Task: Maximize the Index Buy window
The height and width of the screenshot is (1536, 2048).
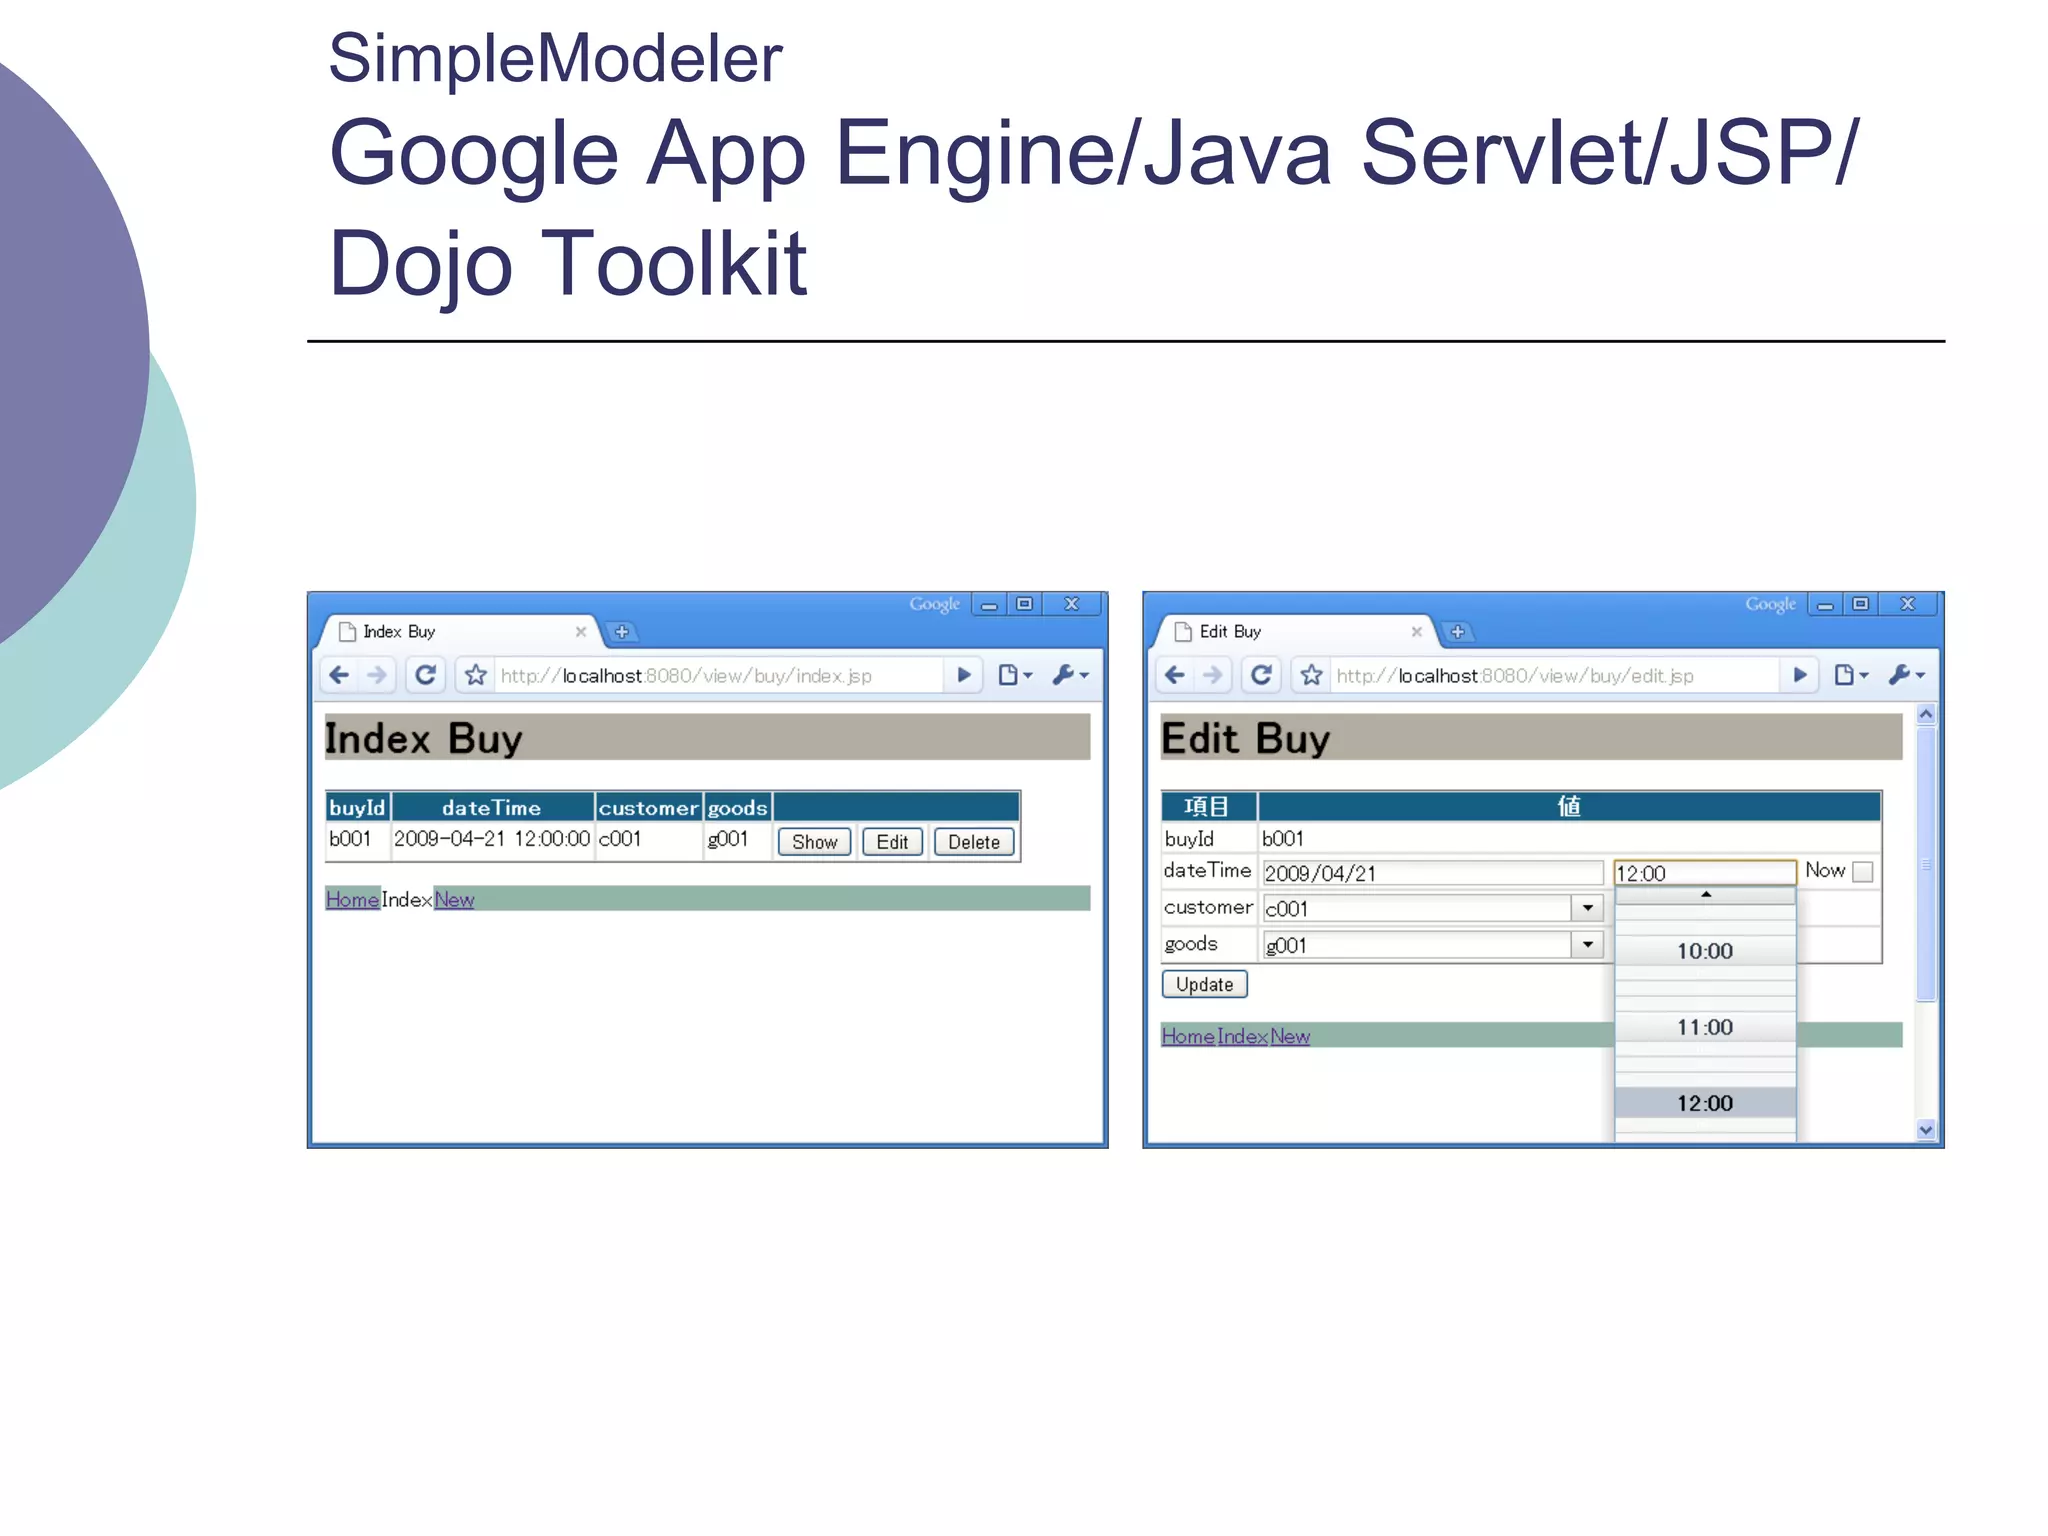Action: point(1024,604)
